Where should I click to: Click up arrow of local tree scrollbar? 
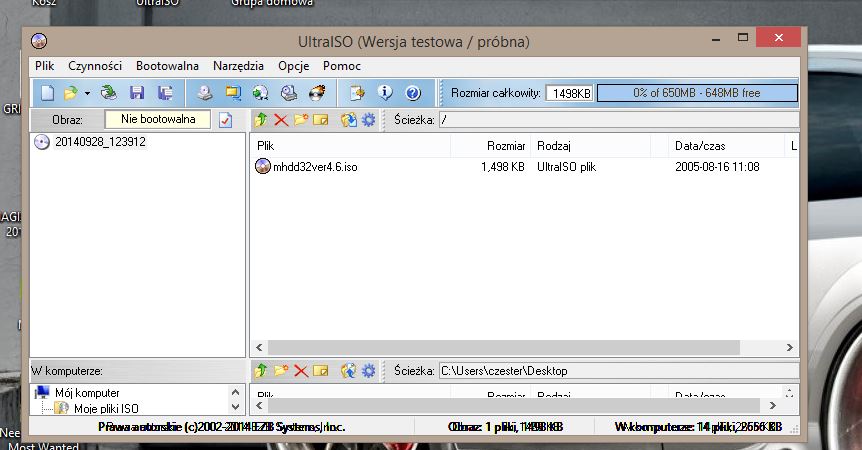(x=235, y=392)
